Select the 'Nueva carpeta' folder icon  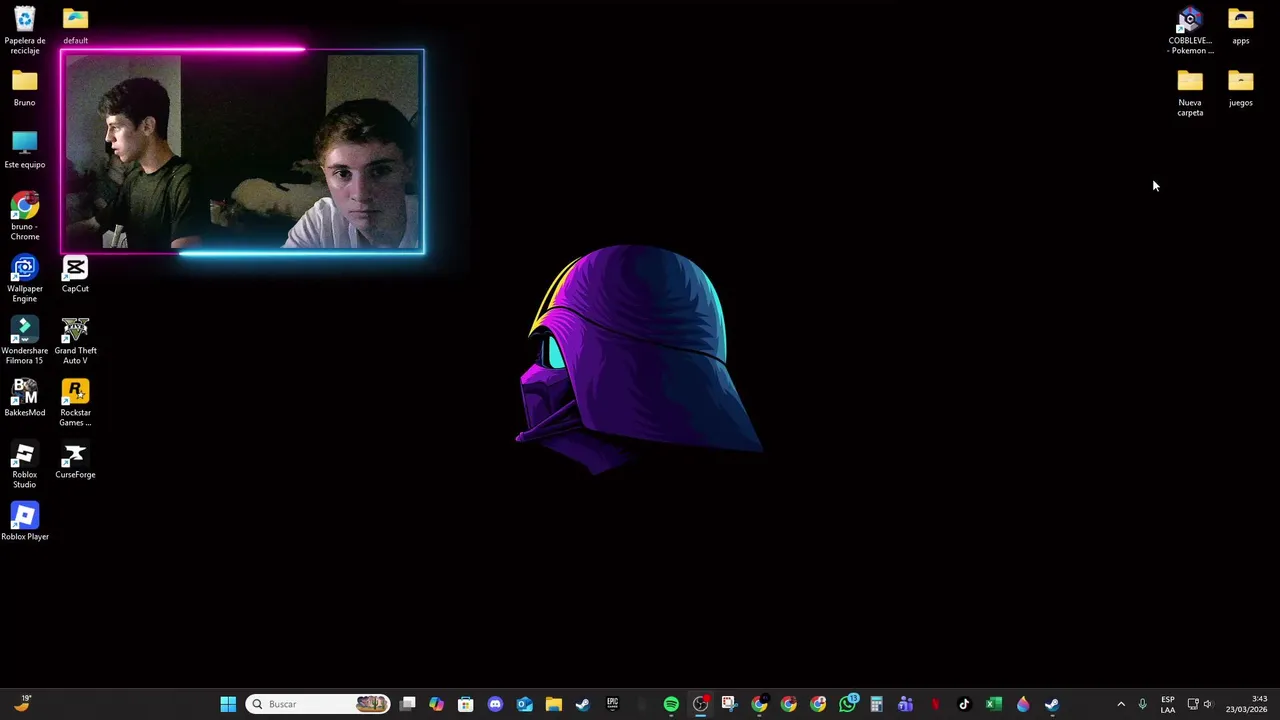[x=1190, y=93]
